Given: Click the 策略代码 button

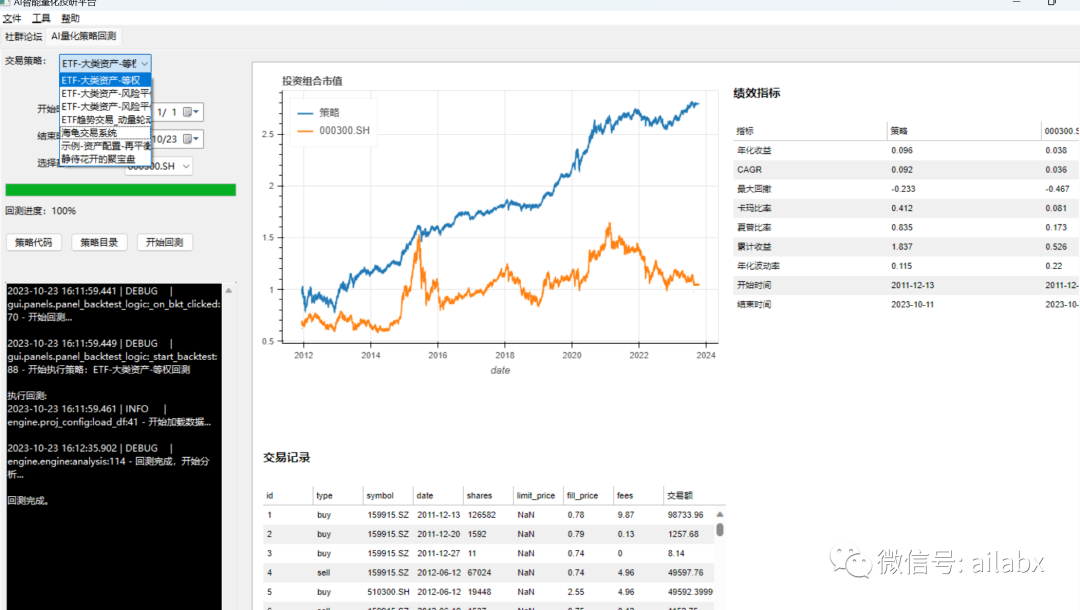Looking at the screenshot, I should coord(33,242).
